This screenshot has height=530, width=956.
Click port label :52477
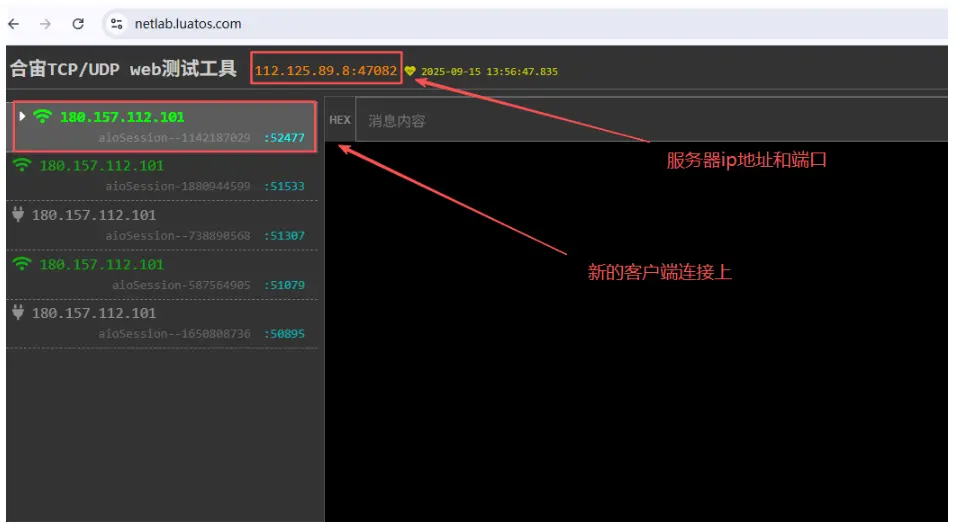tap(284, 138)
